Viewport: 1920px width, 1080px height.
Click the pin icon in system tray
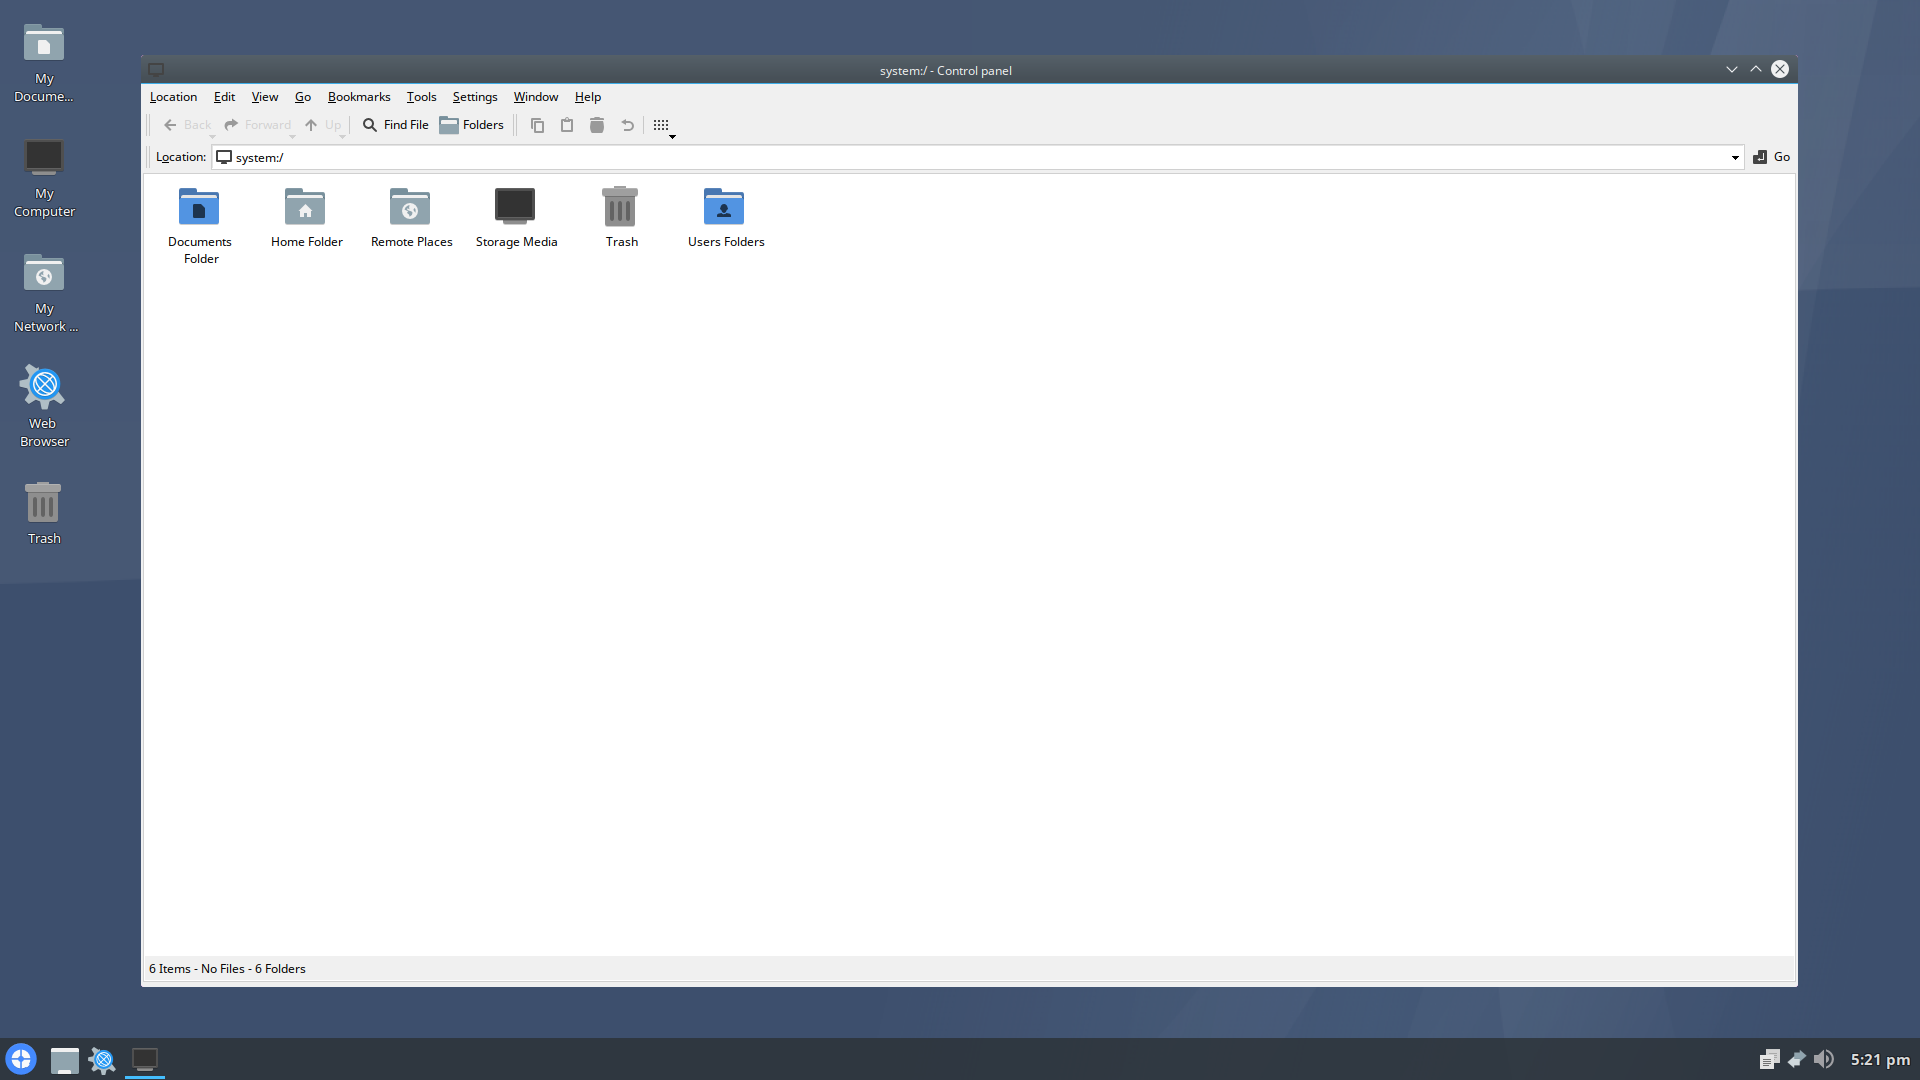1797,1059
